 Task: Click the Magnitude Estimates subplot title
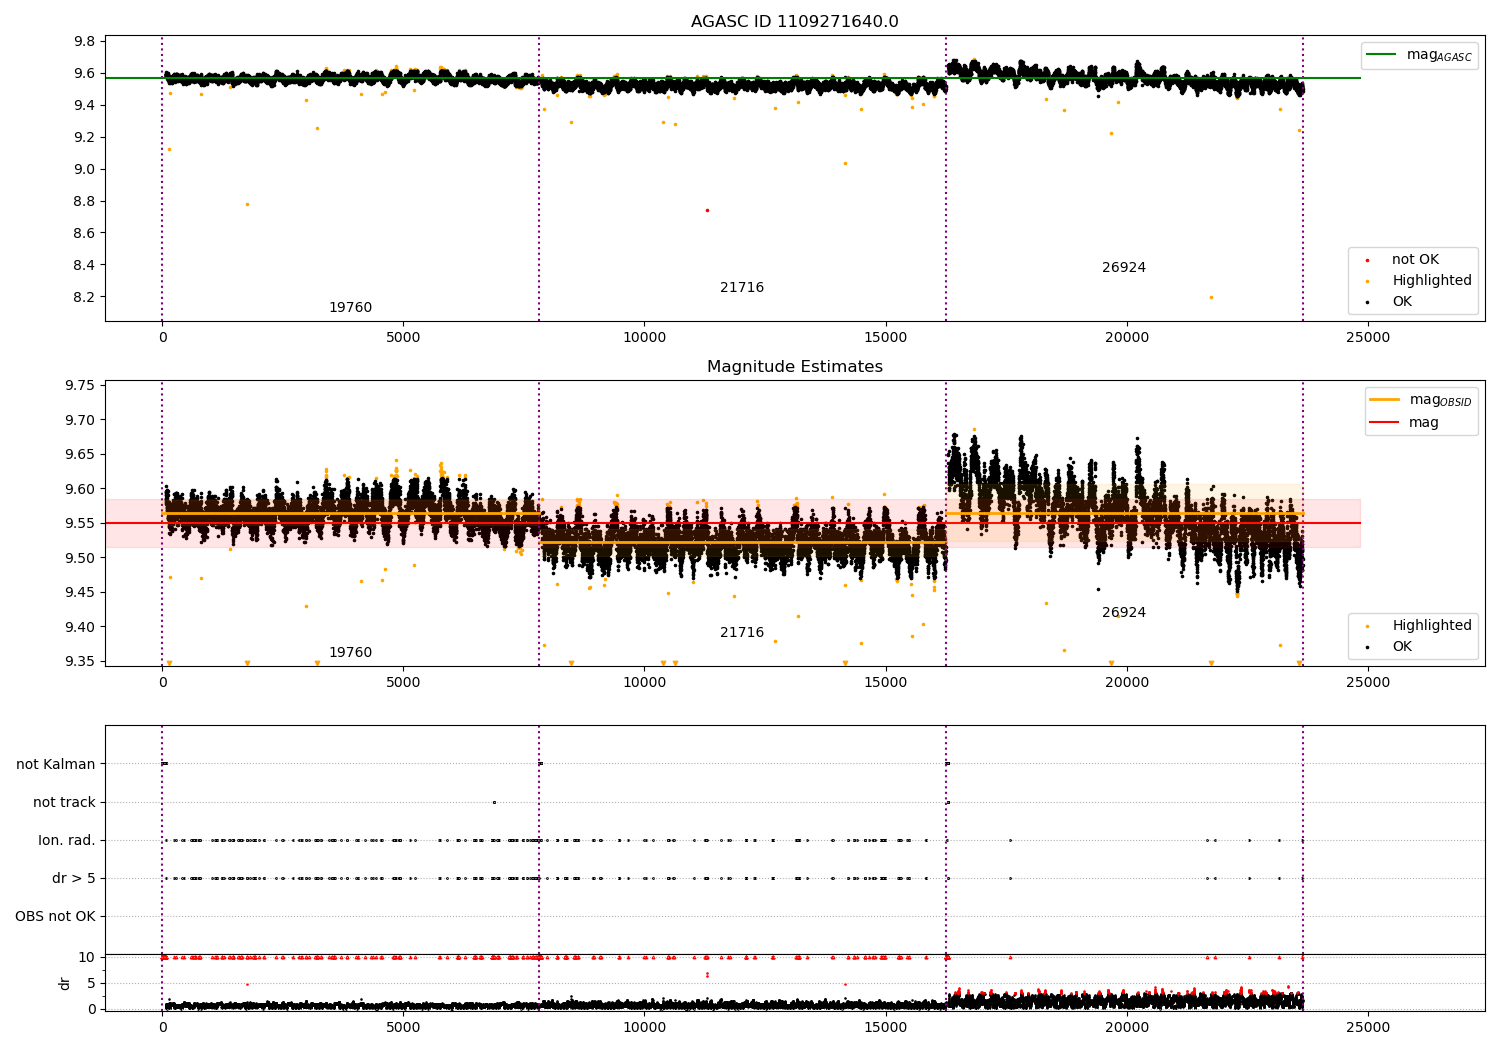click(794, 367)
